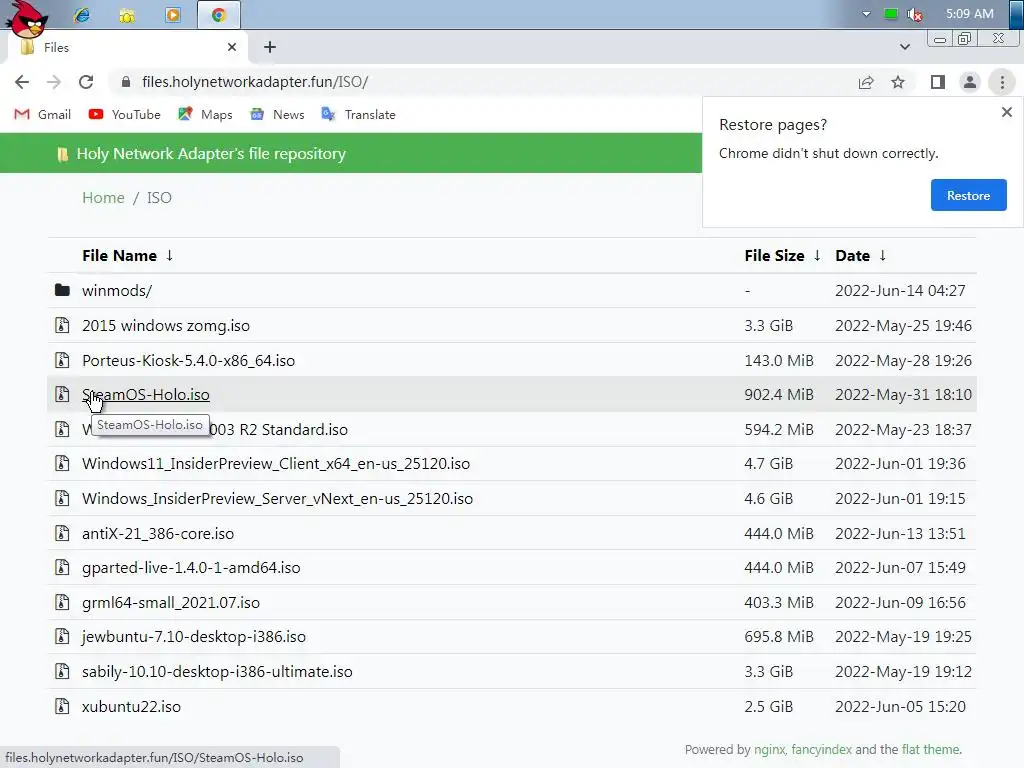The width and height of the screenshot is (1024, 768).
Task: Open the side panel icon
Action: click(938, 82)
